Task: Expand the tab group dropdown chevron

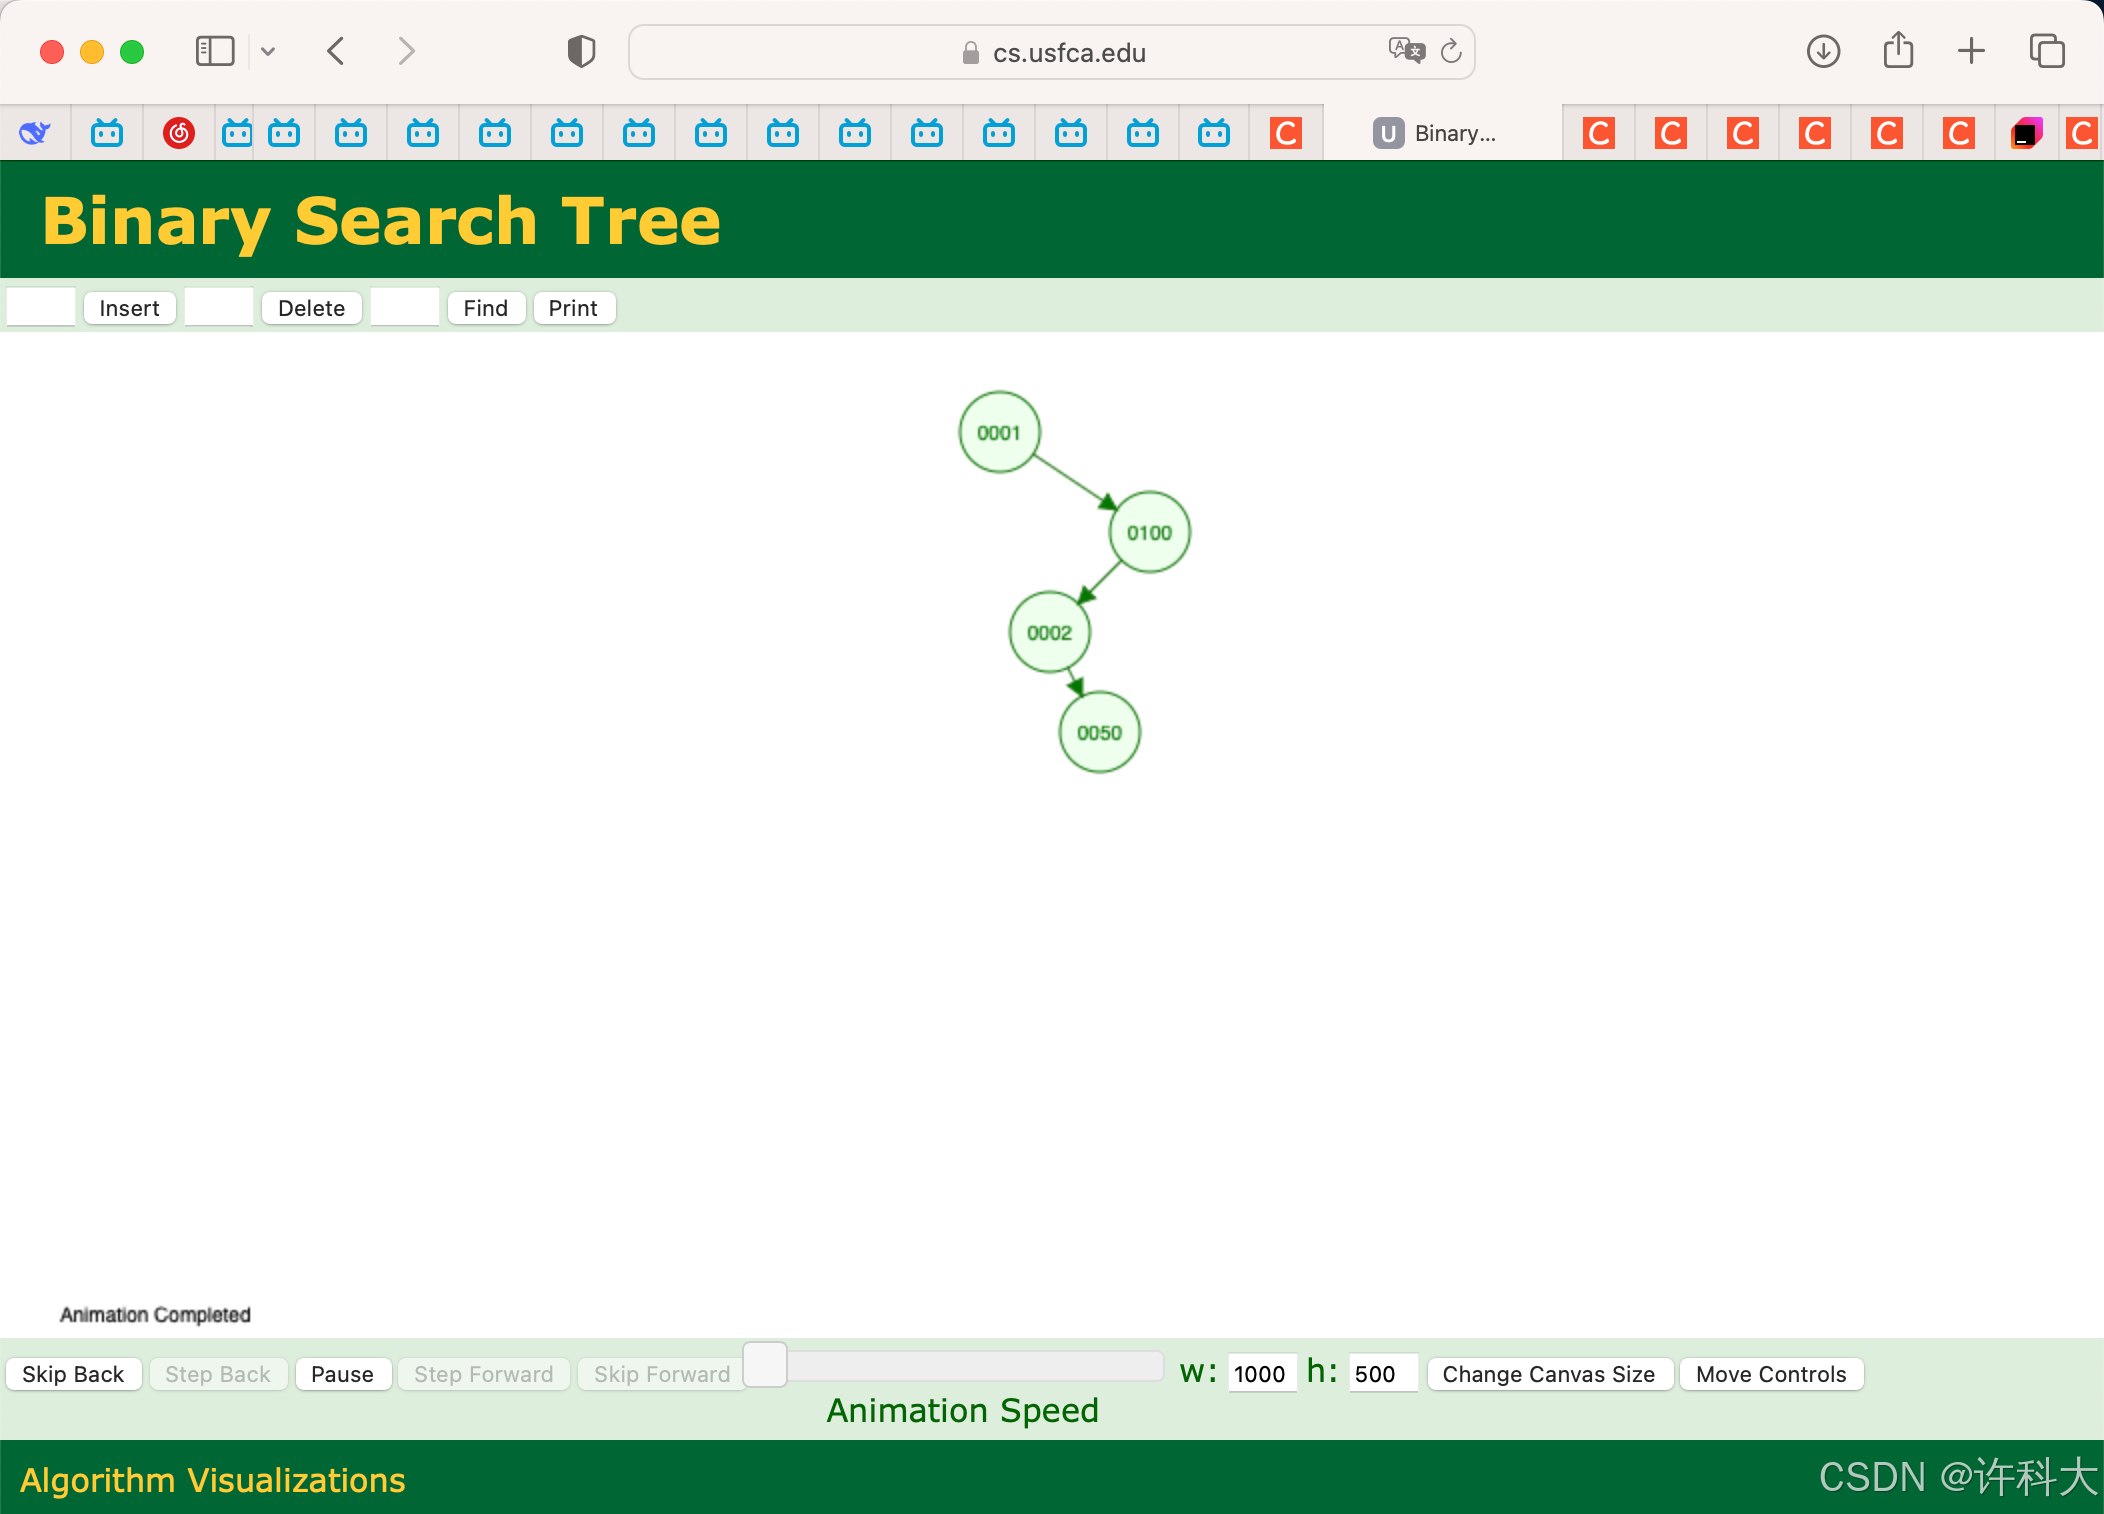Action: click(268, 51)
